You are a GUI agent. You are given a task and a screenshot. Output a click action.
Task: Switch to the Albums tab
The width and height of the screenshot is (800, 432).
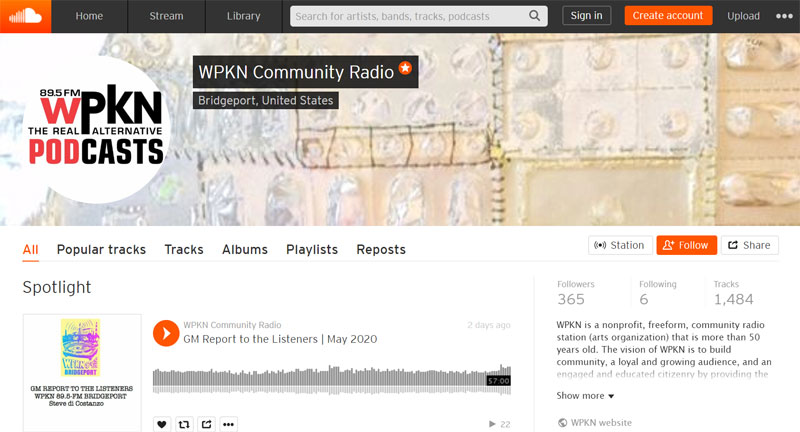click(x=245, y=249)
